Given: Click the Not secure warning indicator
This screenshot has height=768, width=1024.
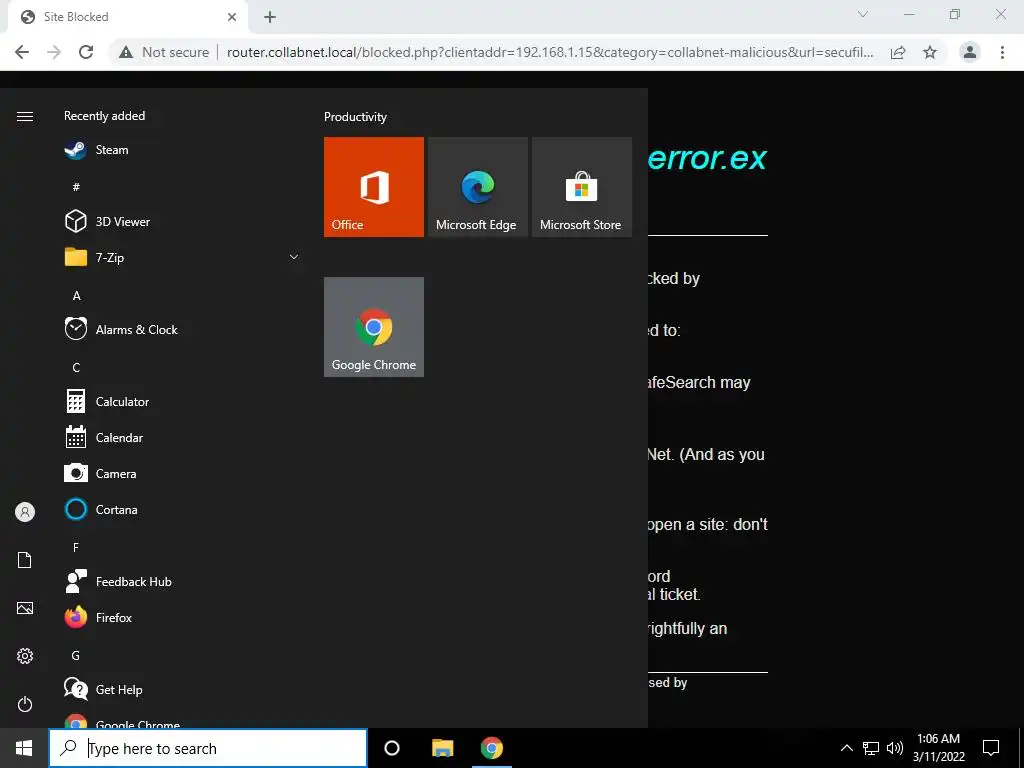Looking at the screenshot, I should click(x=164, y=52).
